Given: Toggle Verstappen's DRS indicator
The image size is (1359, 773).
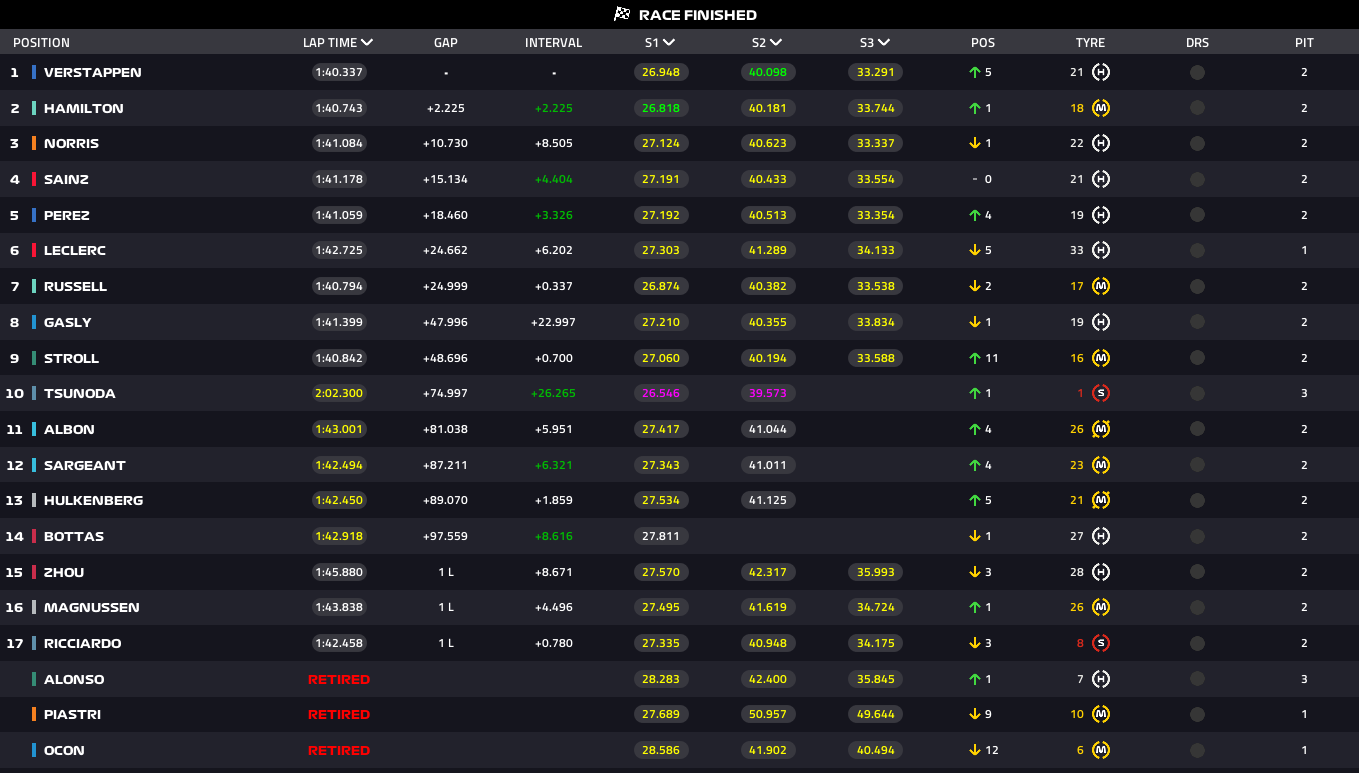Looking at the screenshot, I should 1197,72.
